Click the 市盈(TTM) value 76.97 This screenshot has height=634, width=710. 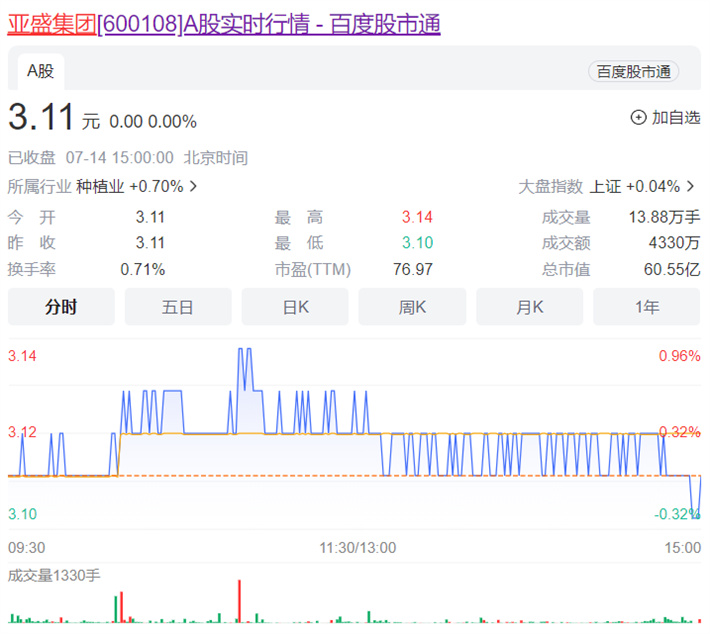pyautogui.click(x=414, y=269)
